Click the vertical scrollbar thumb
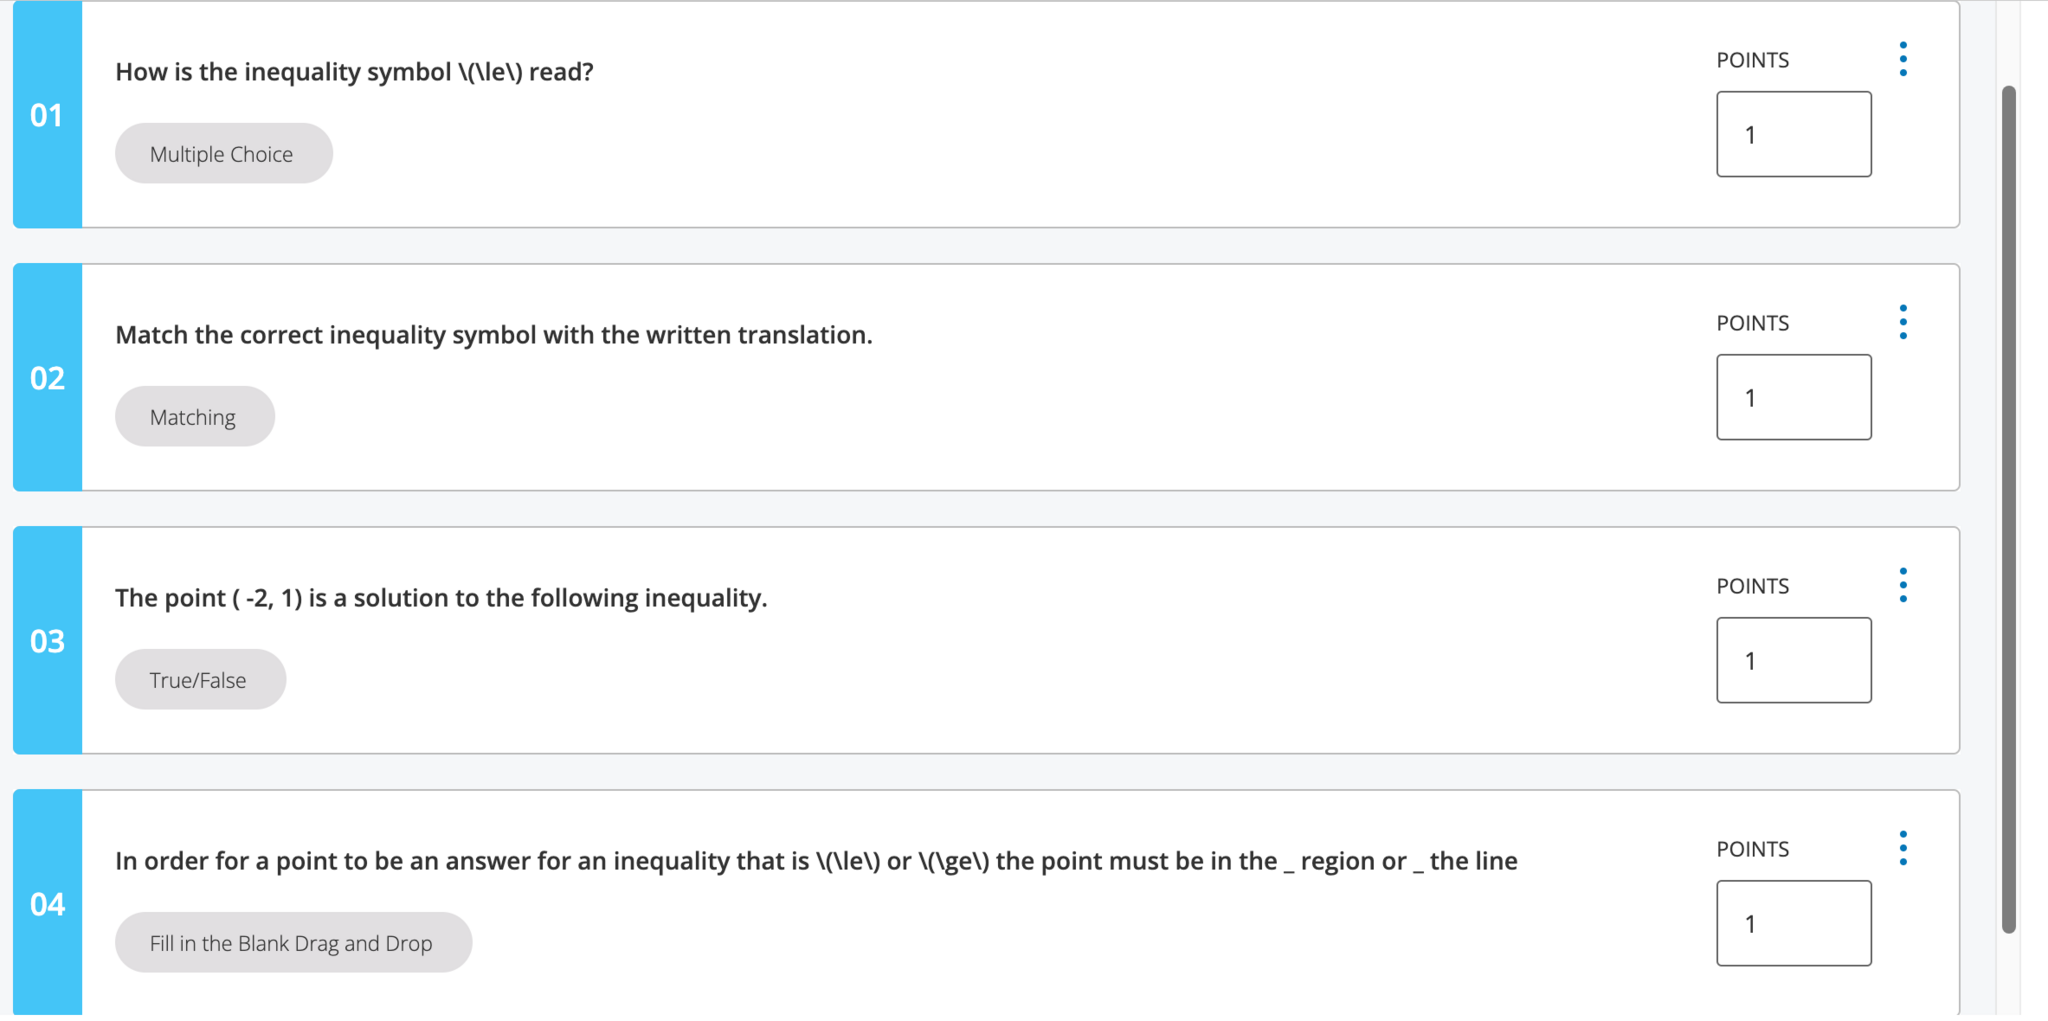The width and height of the screenshot is (2048, 1021). click(x=2008, y=508)
